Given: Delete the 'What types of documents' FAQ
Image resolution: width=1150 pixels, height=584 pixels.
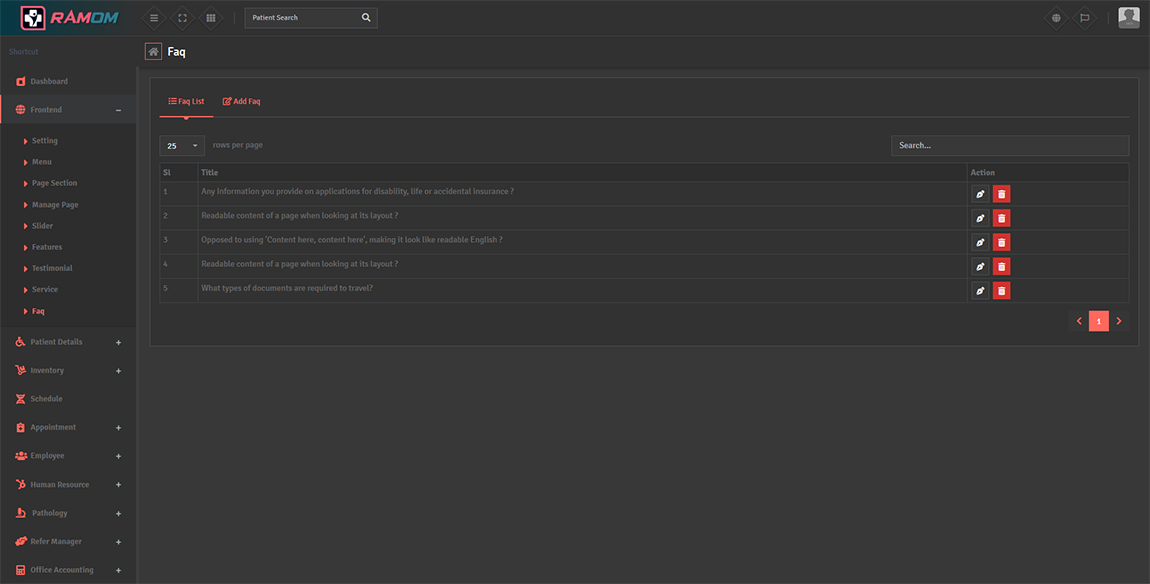Looking at the screenshot, I should tap(1001, 290).
